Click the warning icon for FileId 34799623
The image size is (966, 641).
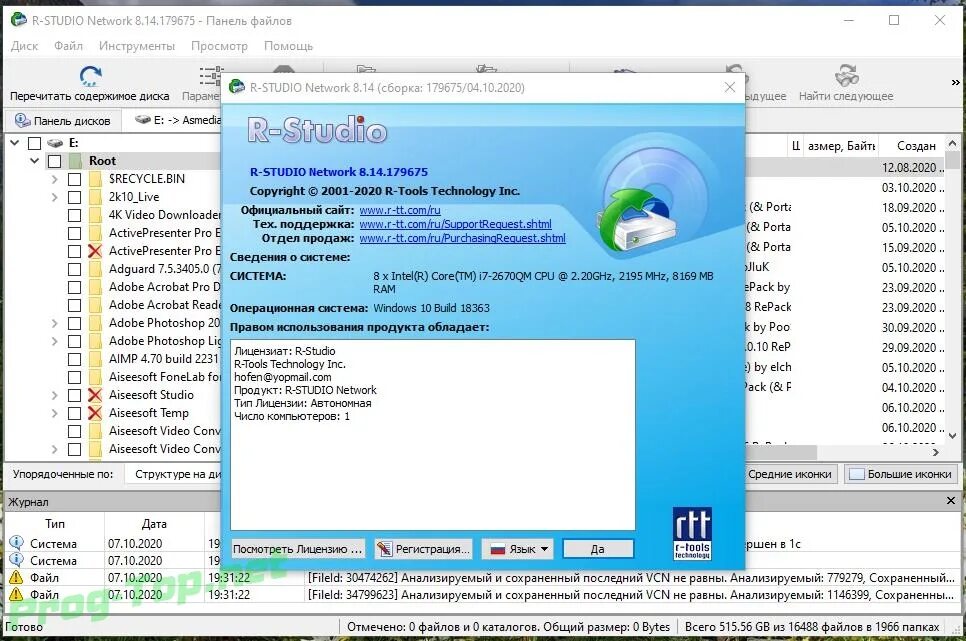point(17,595)
